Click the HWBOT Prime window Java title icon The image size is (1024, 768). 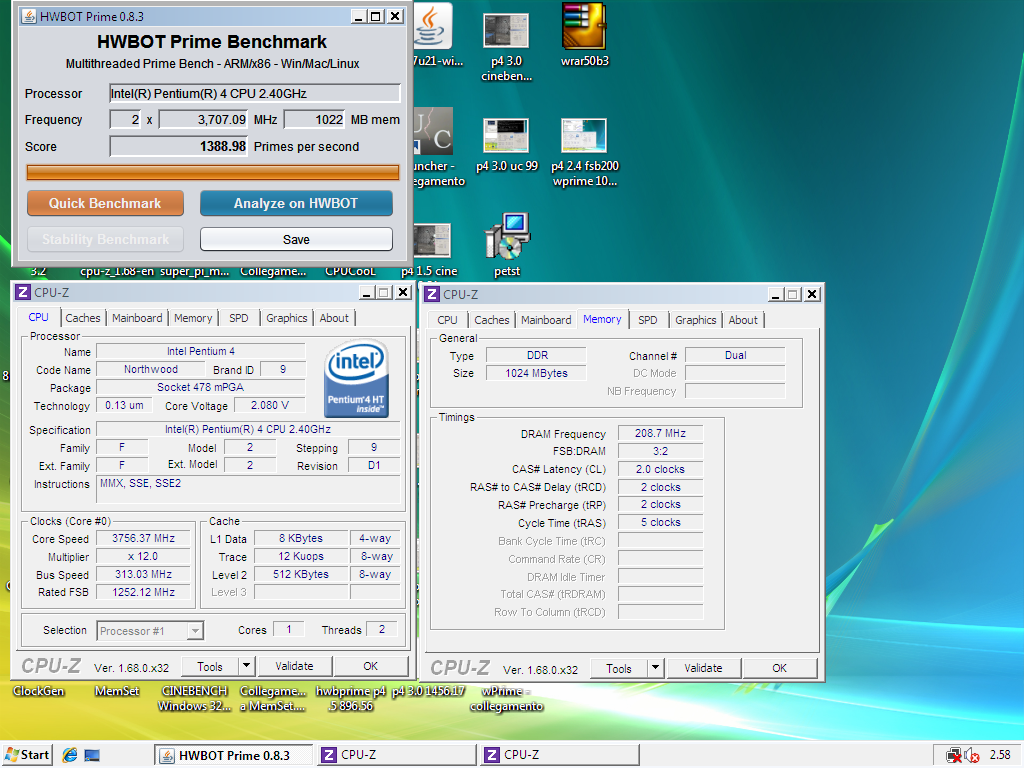pos(29,16)
